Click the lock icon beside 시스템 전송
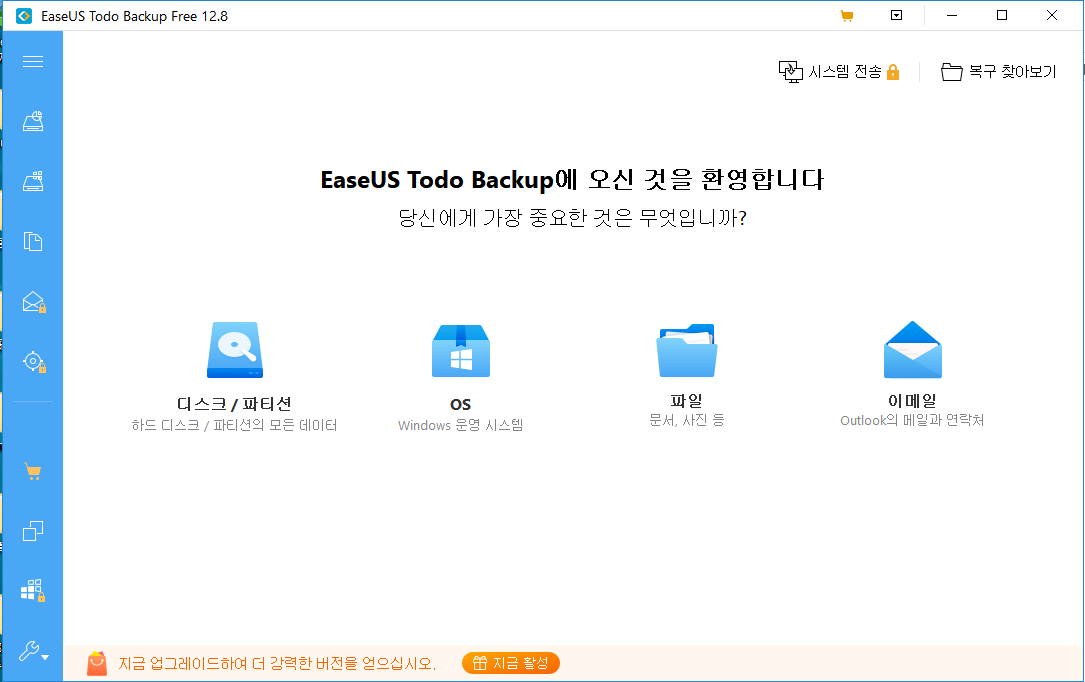The width and height of the screenshot is (1085, 682). 893,72
